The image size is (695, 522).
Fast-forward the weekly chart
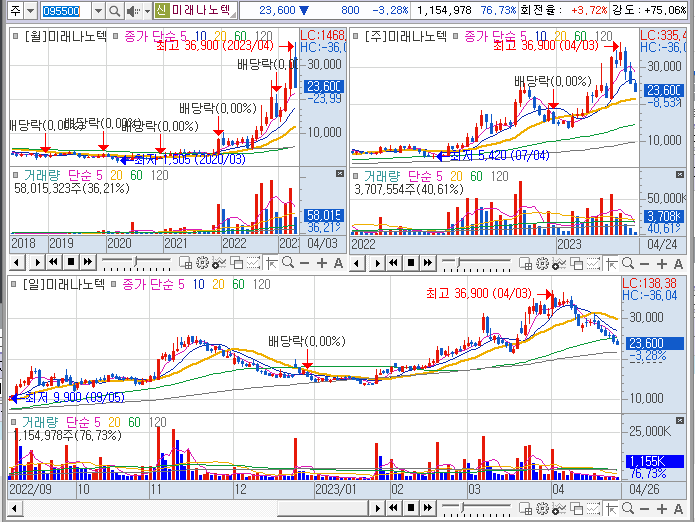pos(428,263)
